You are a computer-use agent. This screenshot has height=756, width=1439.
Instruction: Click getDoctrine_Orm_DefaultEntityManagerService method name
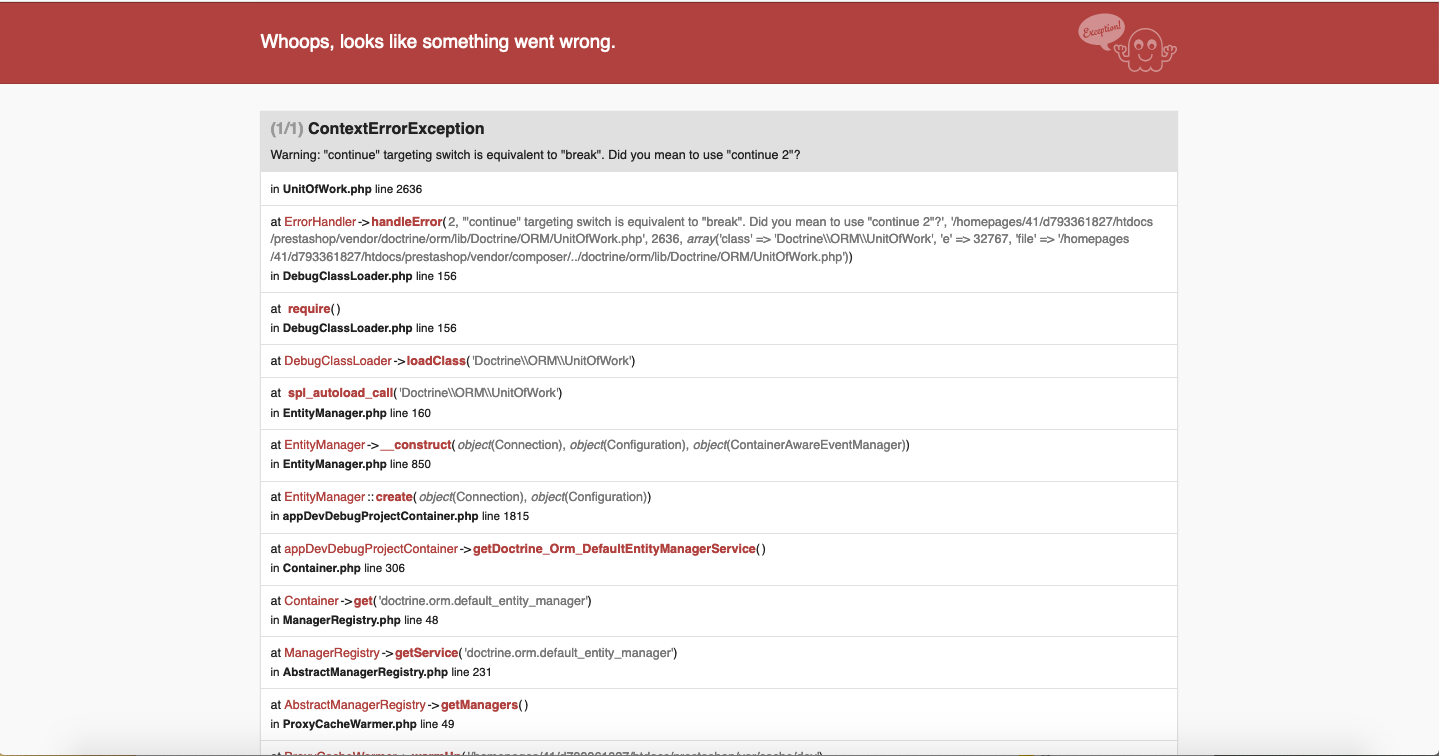point(614,549)
